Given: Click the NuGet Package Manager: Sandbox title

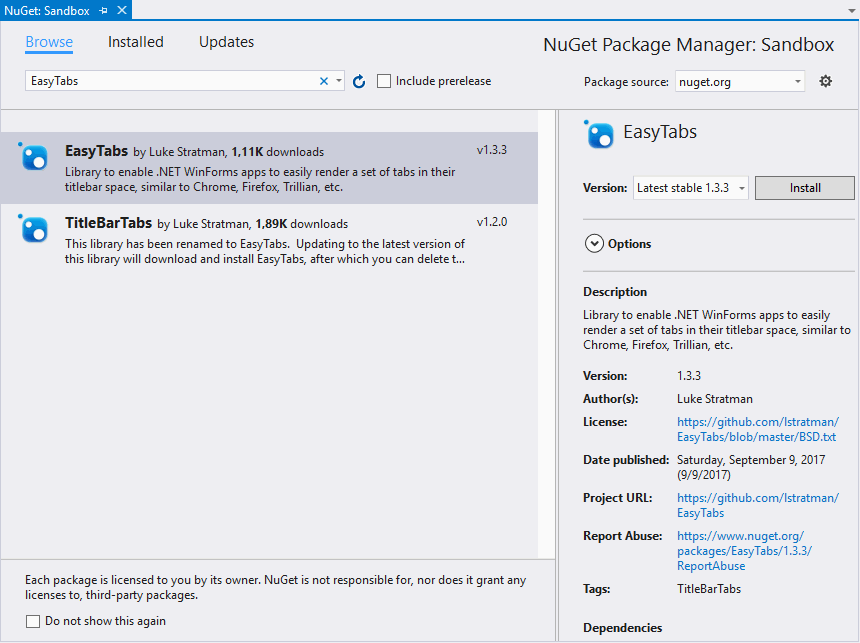Looking at the screenshot, I should tap(688, 44).
